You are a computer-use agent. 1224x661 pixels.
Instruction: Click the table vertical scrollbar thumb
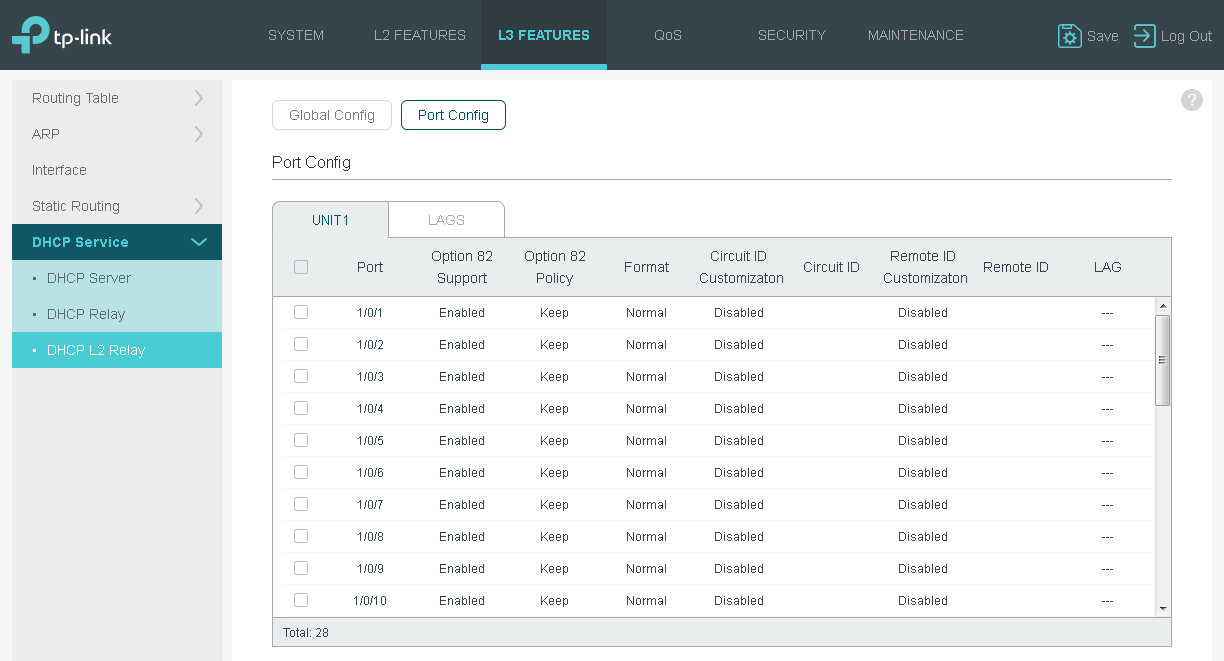click(x=1162, y=360)
